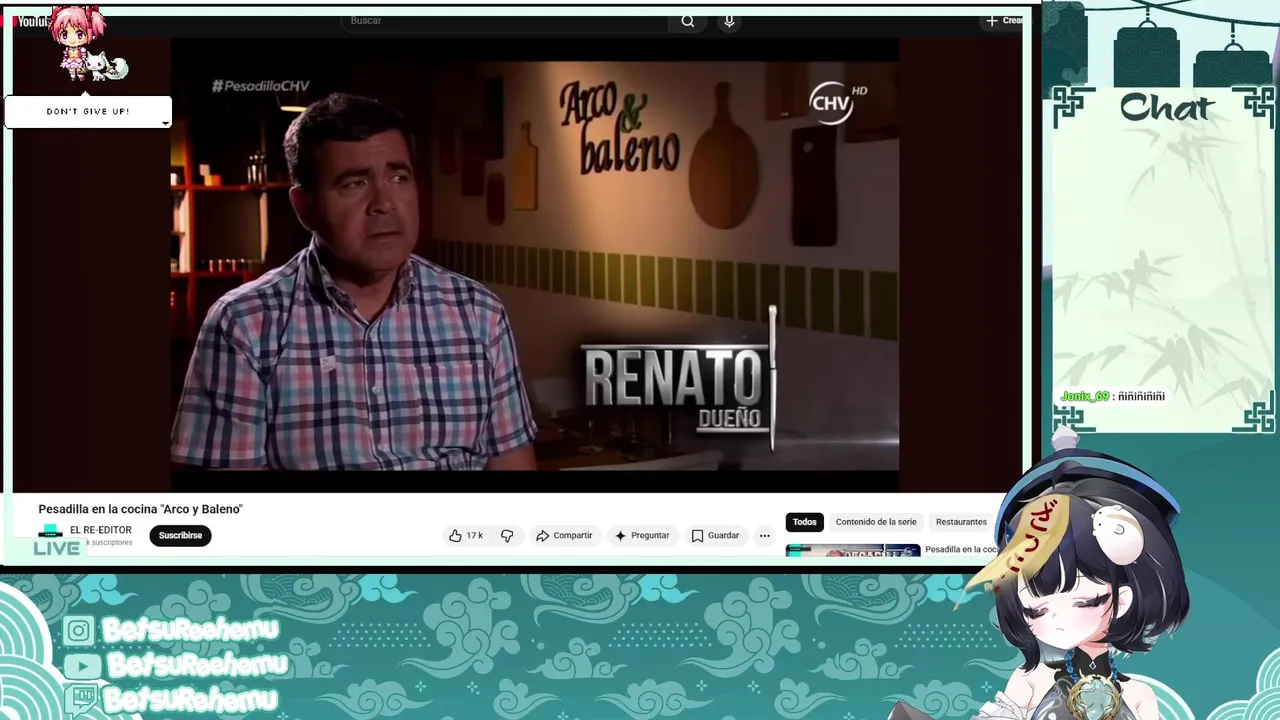This screenshot has height=720, width=1280.
Task: Click the Compartir share button
Action: tap(564, 536)
